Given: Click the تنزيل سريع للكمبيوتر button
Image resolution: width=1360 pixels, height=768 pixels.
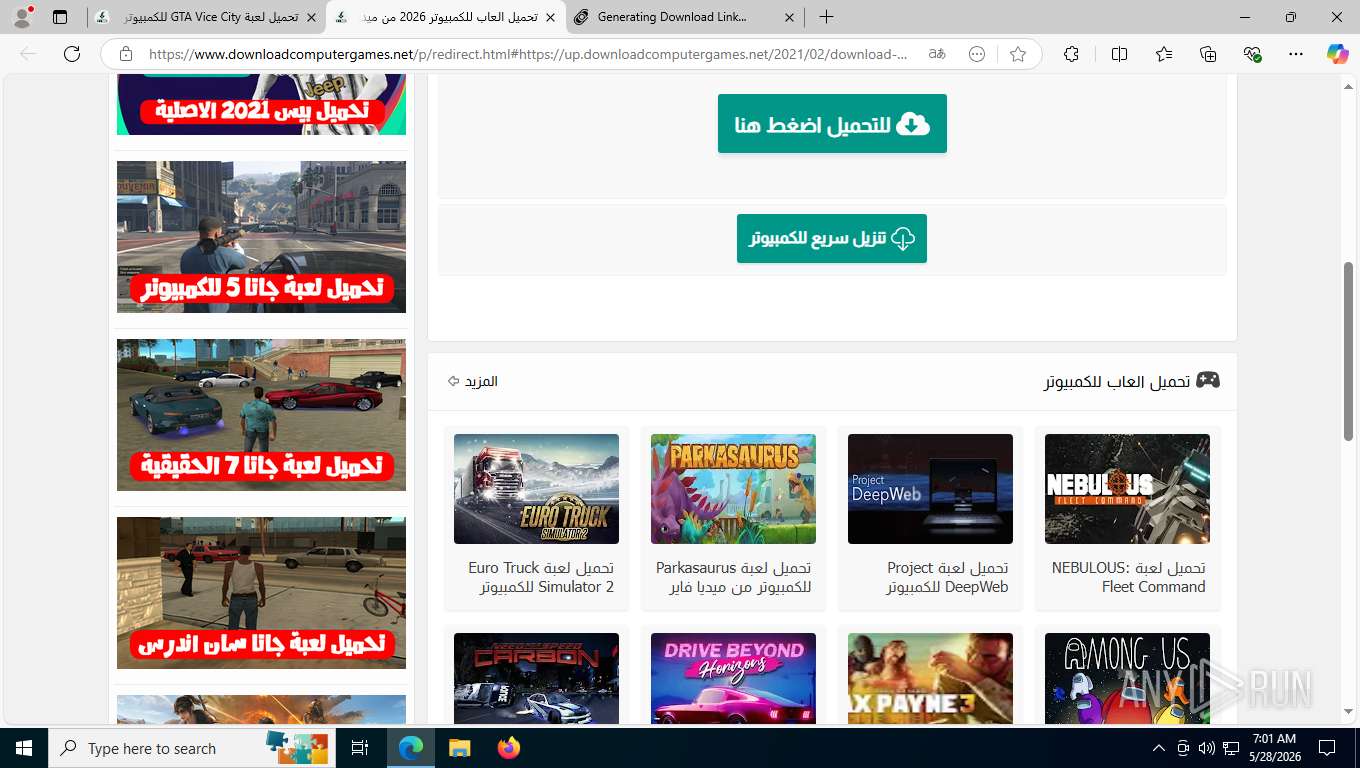Looking at the screenshot, I should 832,238.
